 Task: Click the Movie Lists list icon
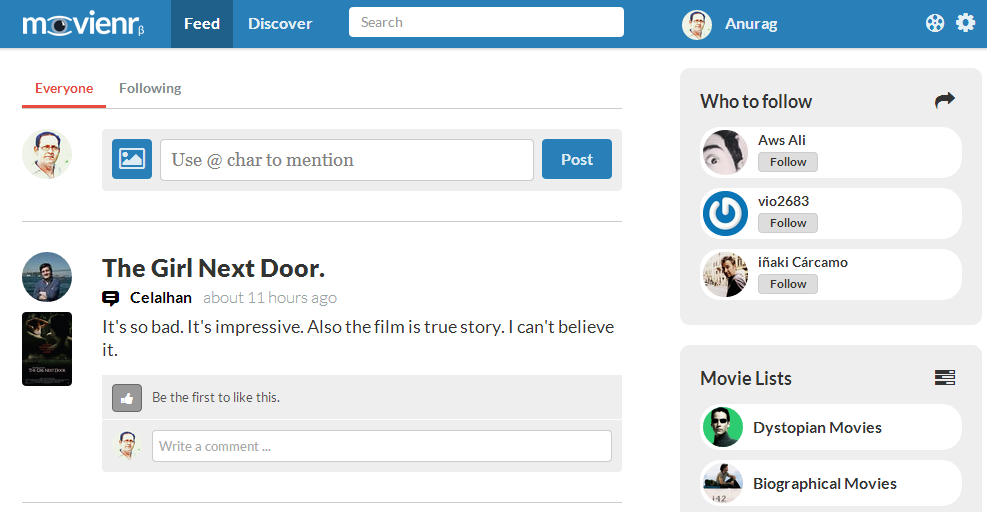pyautogui.click(x=945, y=377)
